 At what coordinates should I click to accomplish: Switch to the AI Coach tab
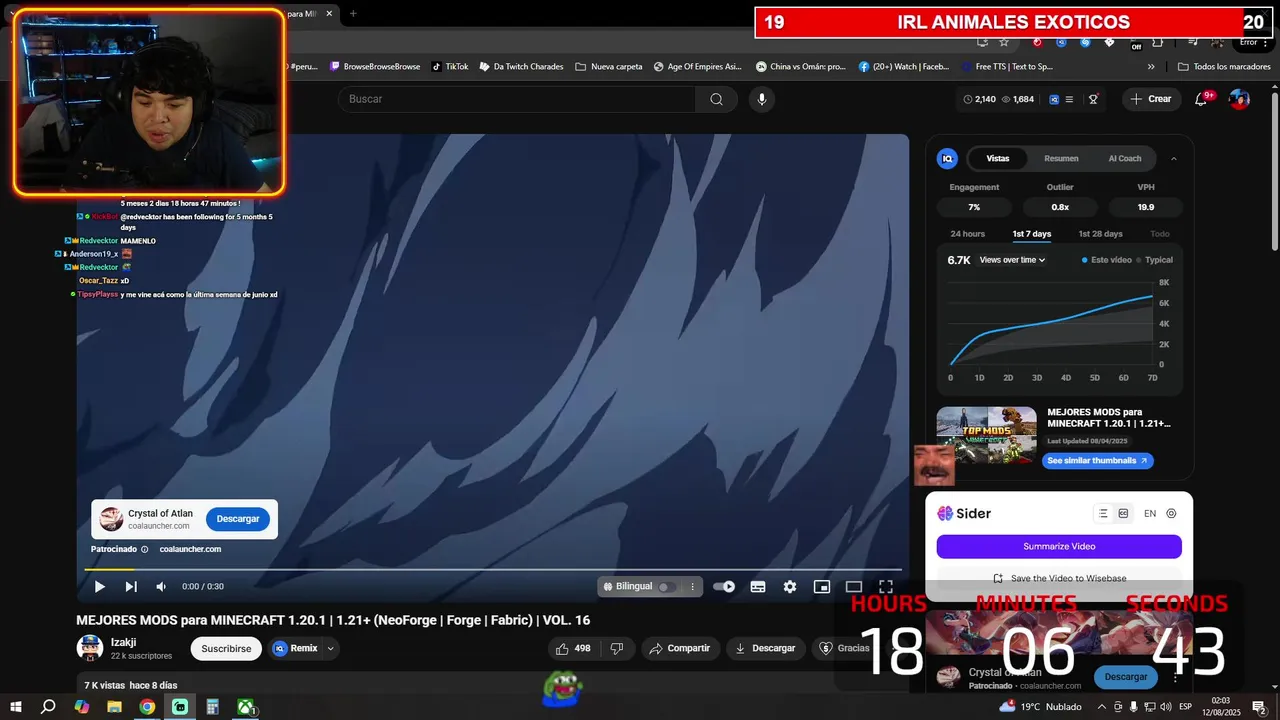coord(1125,158)
